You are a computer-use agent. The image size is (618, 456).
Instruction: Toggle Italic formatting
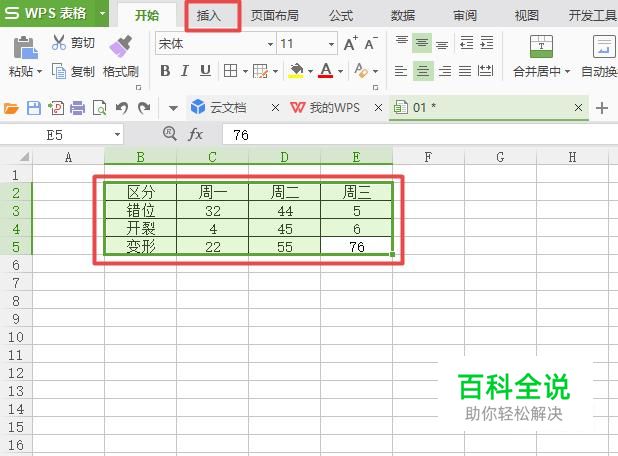click(184, 71)
